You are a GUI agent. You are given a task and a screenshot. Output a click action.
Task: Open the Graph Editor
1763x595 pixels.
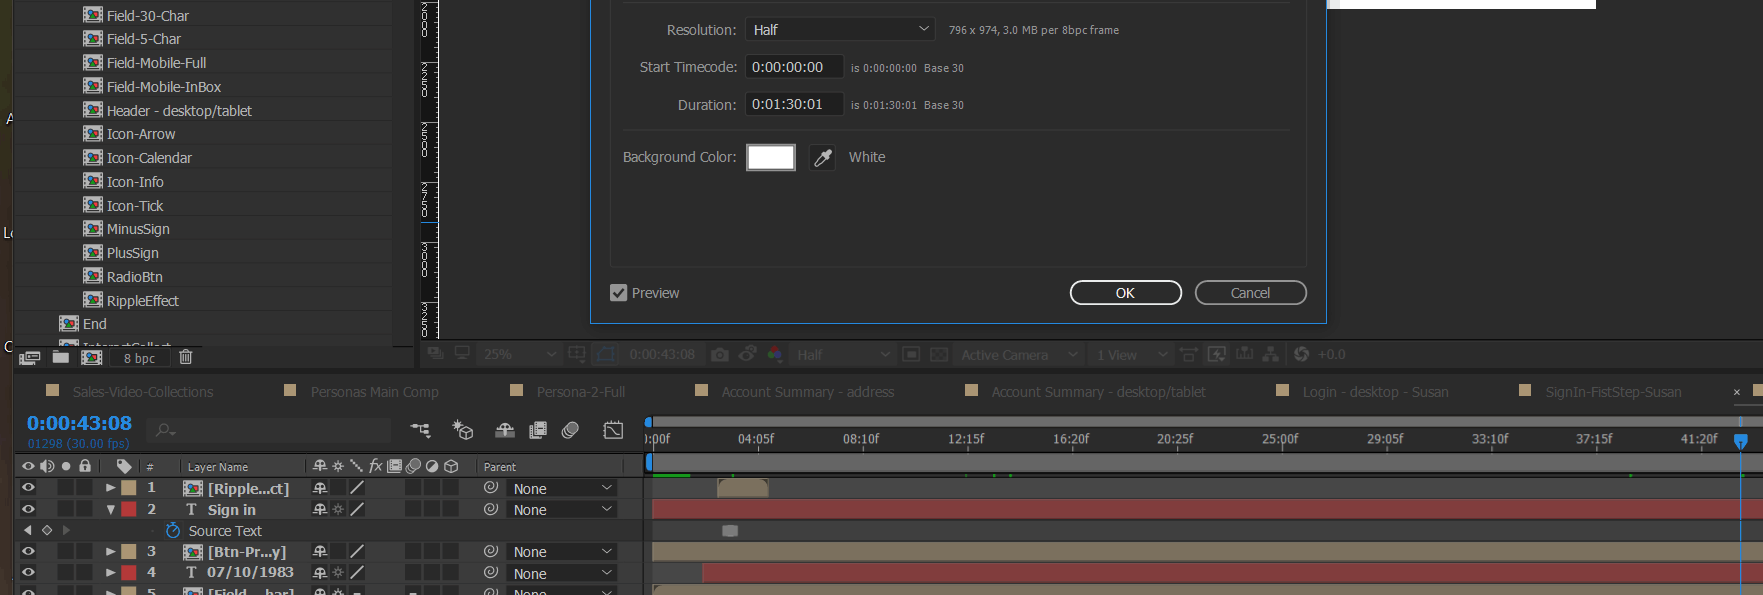[613, 430]
